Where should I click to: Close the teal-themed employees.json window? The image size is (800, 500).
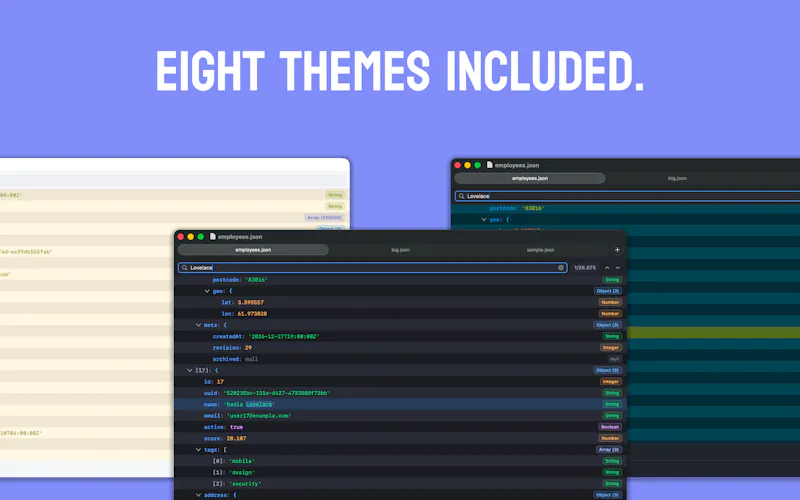458,165
